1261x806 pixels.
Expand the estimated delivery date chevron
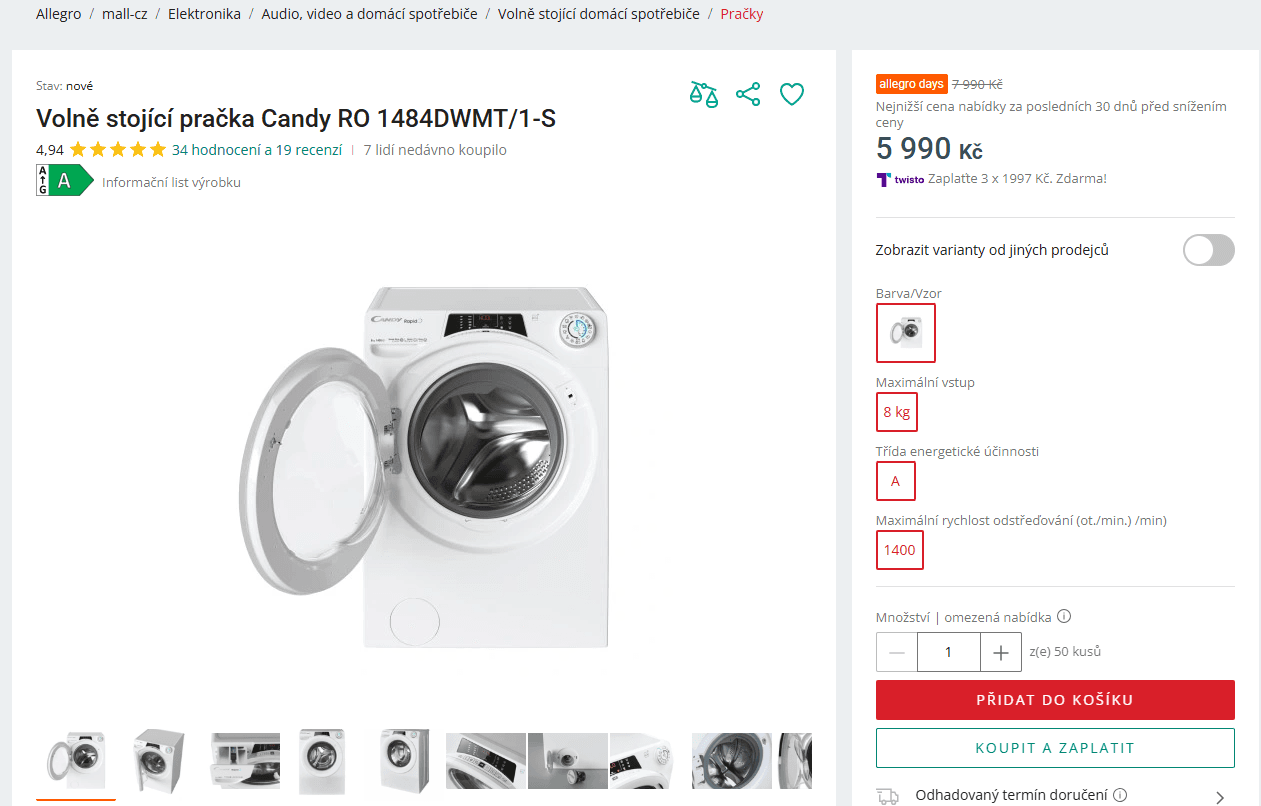[x=1219, y=797]
